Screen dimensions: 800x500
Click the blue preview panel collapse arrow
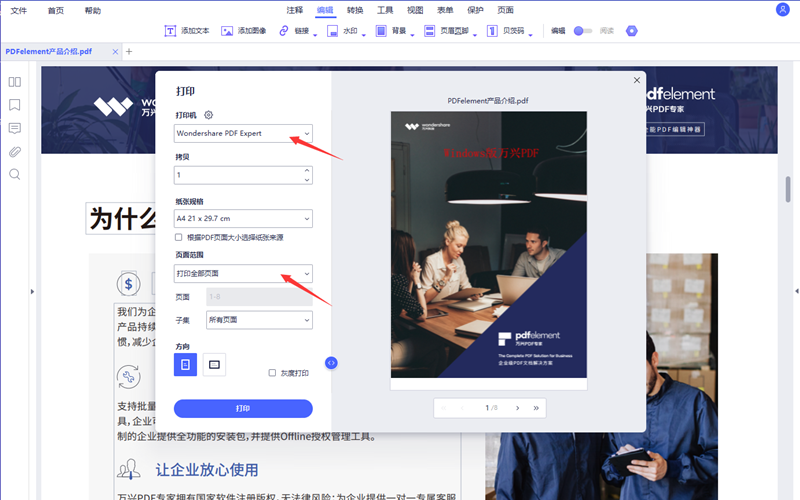332,363
